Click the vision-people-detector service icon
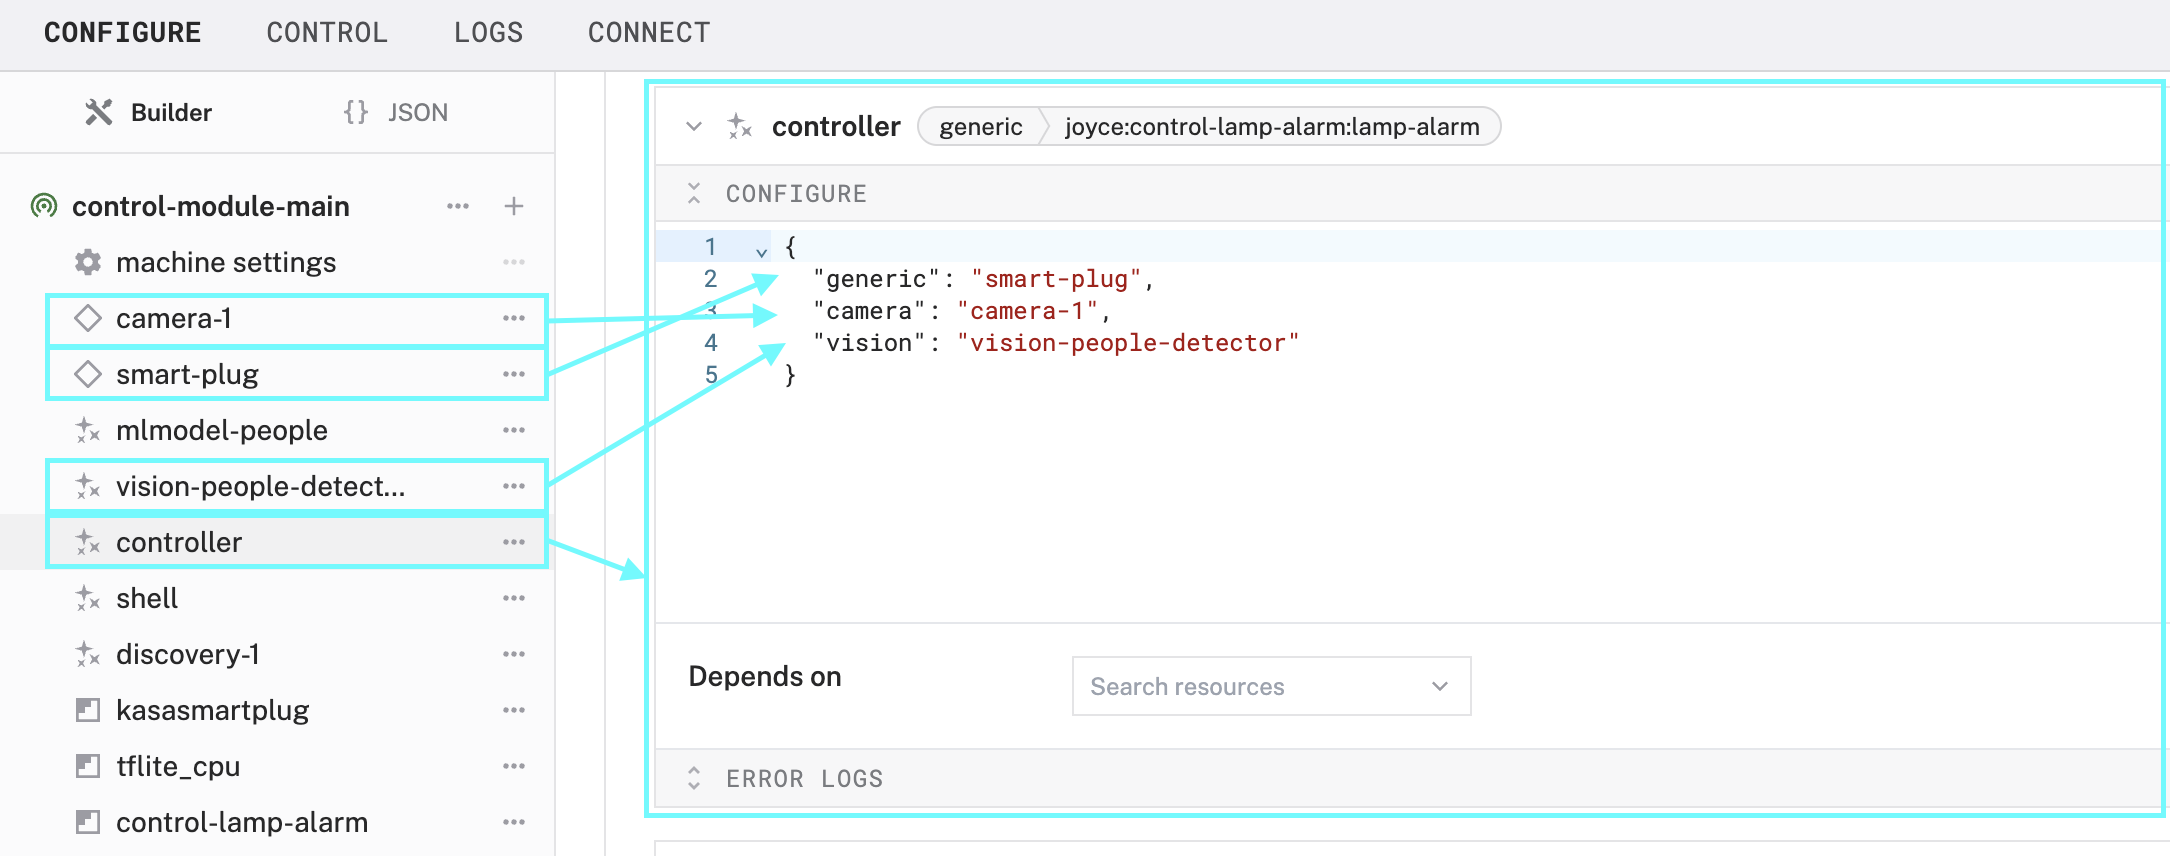 point(88,486)
